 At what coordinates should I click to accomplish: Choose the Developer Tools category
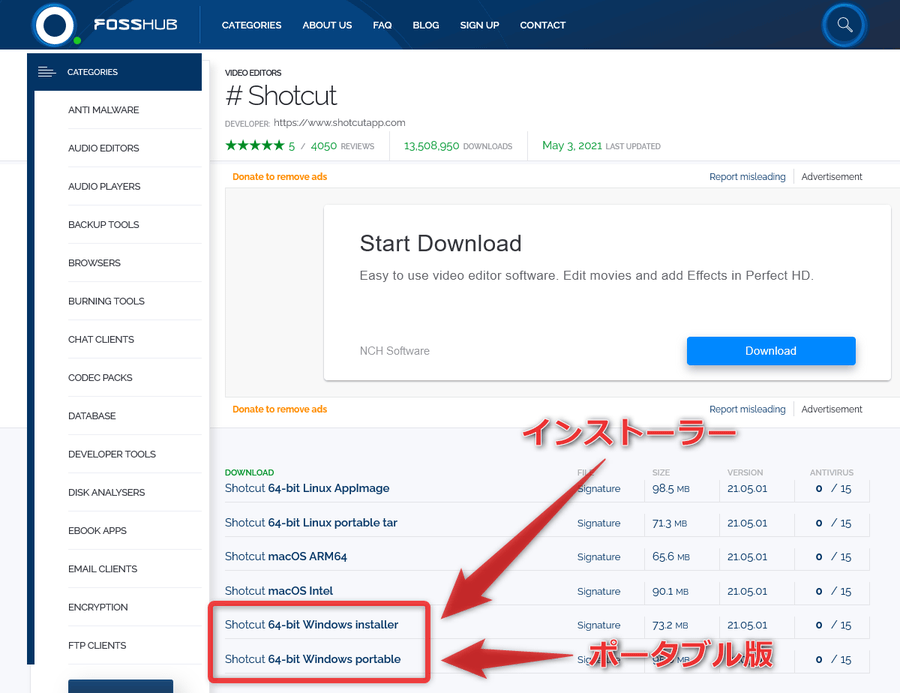(x=112, y=454)
